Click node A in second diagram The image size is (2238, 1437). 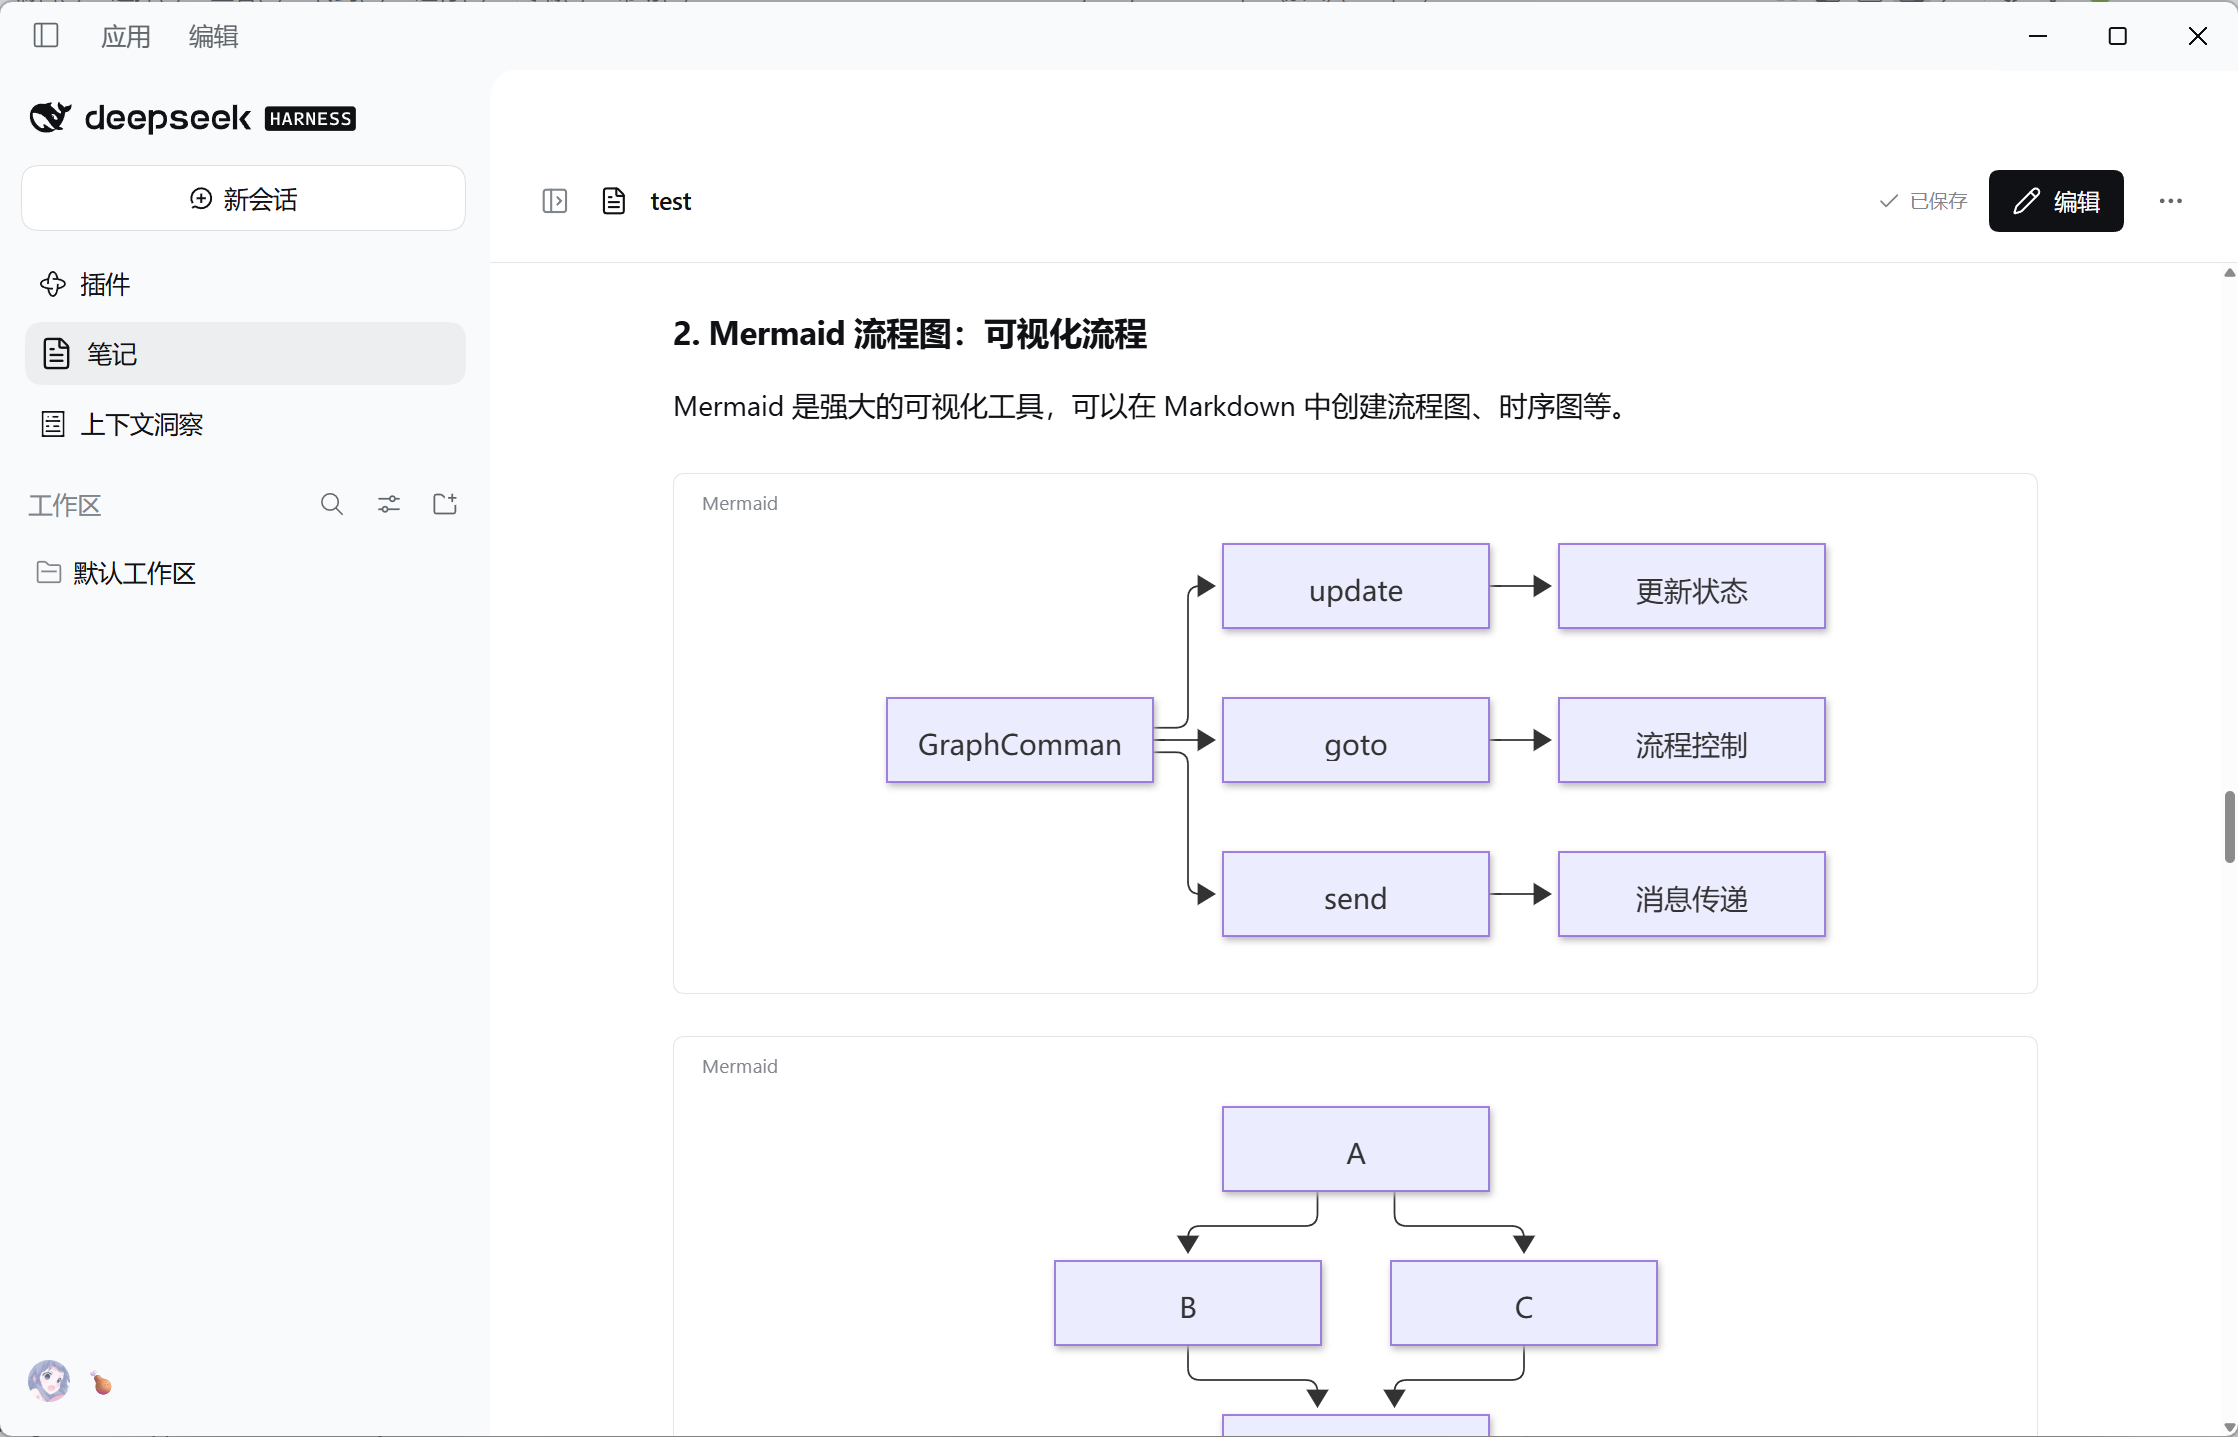[x=1356, y=1150]
